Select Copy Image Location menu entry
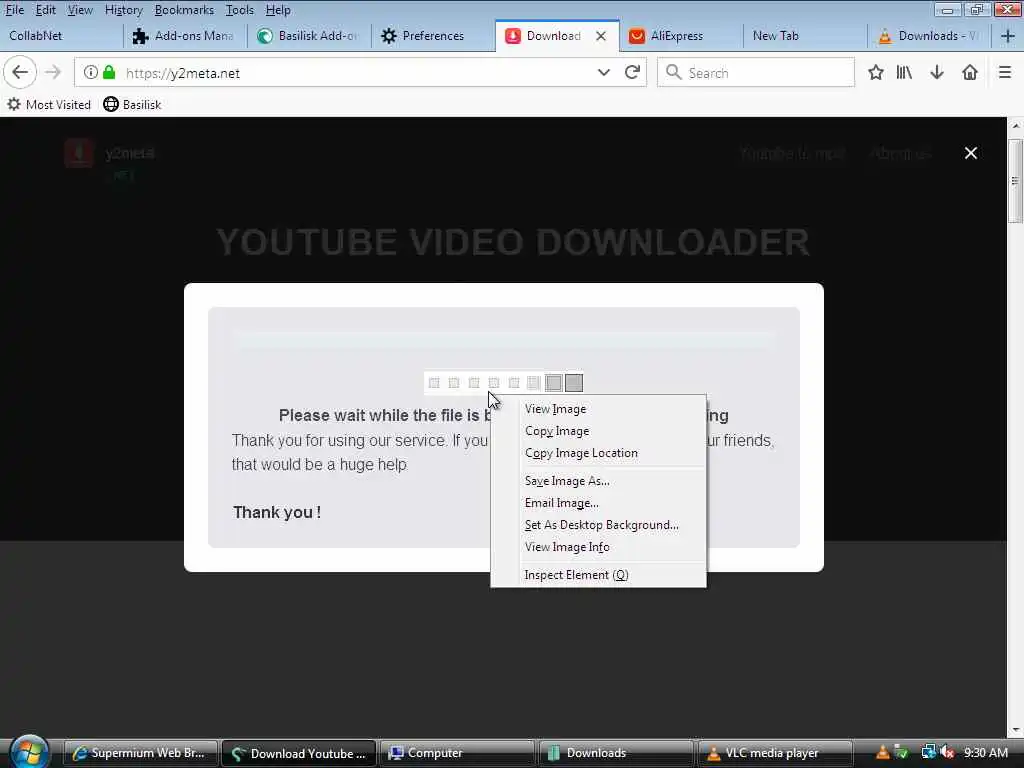Screen dimensions: 1024x768 (599, 453)
